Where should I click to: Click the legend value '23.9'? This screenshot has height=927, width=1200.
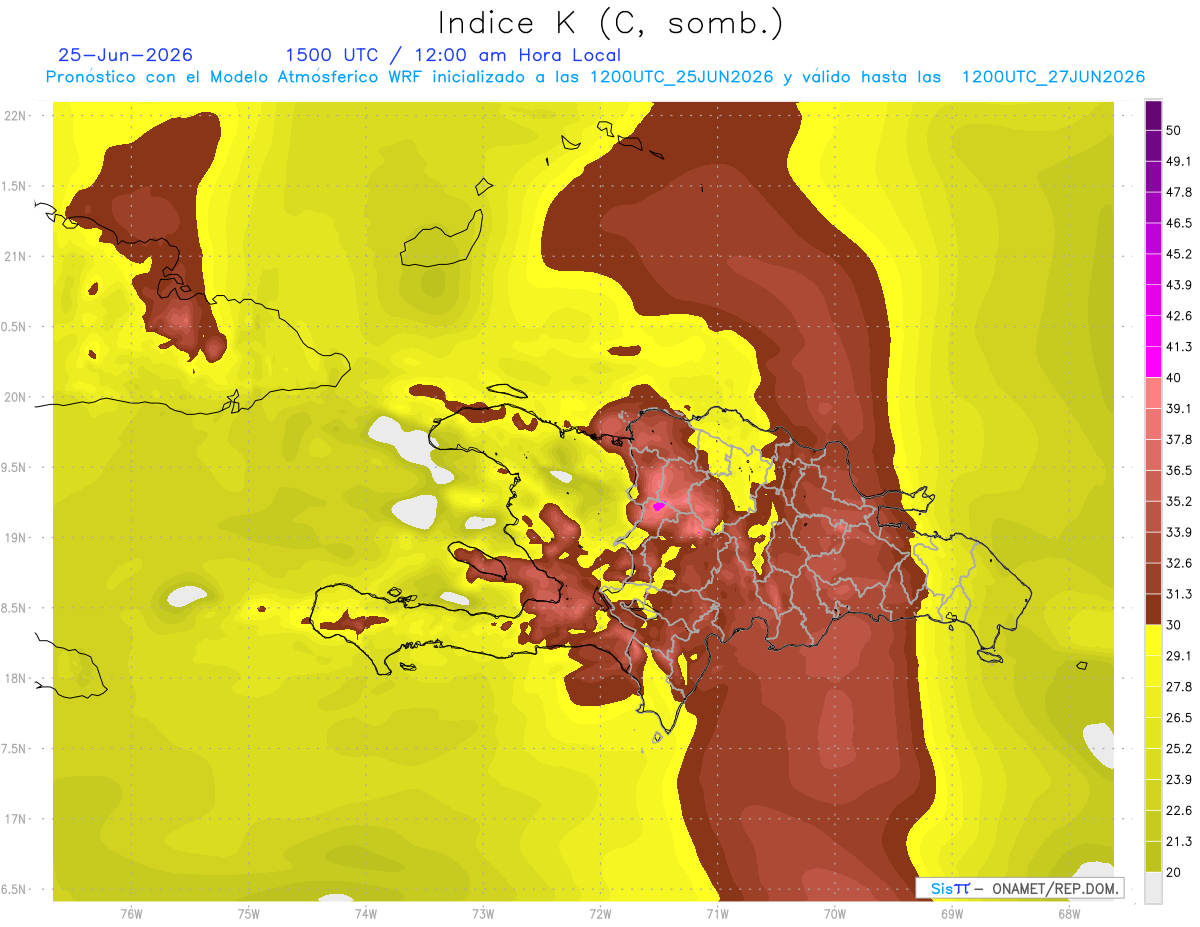[x=1178, y=780]
